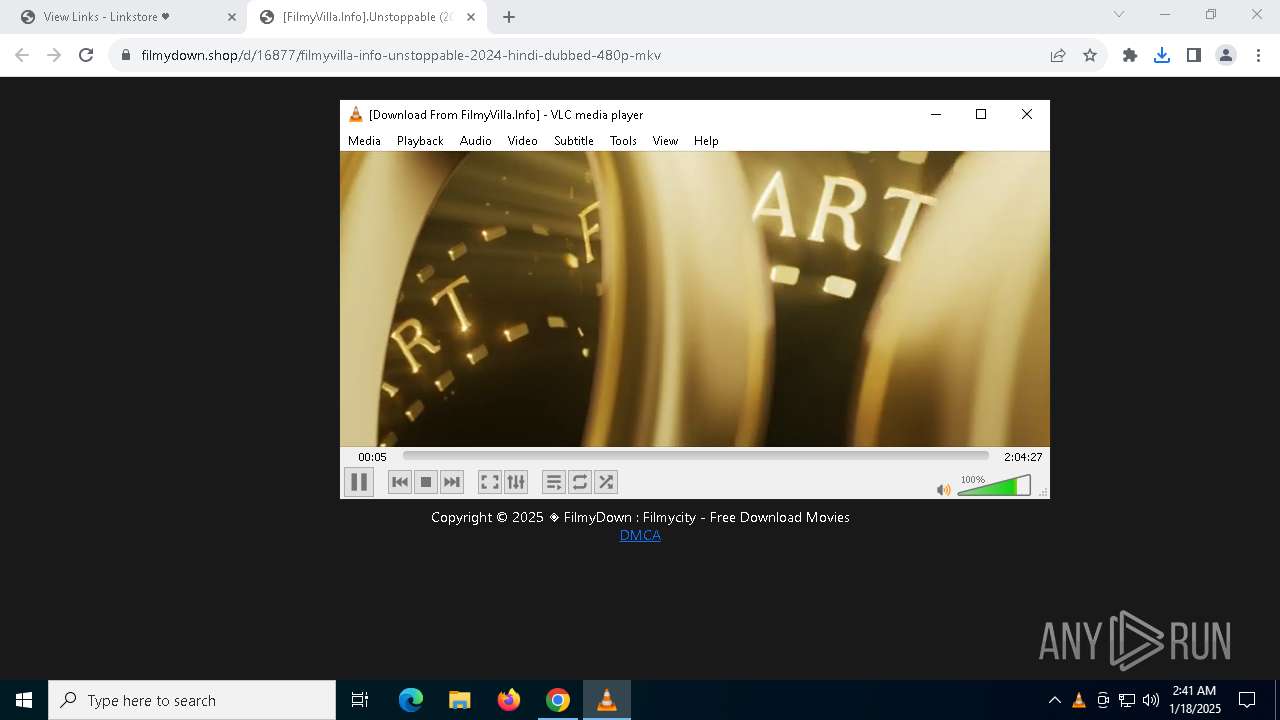Open File Explorer from taskbar
The width and height of the screenshot is (1280, 720).
tap(459, 700)
